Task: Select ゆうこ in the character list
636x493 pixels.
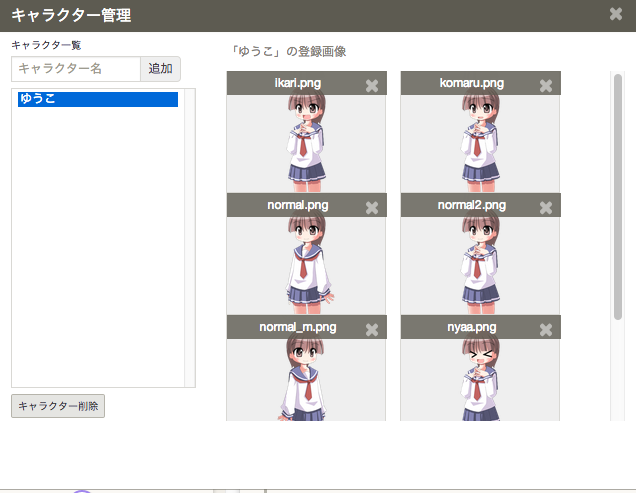Action: [98, 99]
